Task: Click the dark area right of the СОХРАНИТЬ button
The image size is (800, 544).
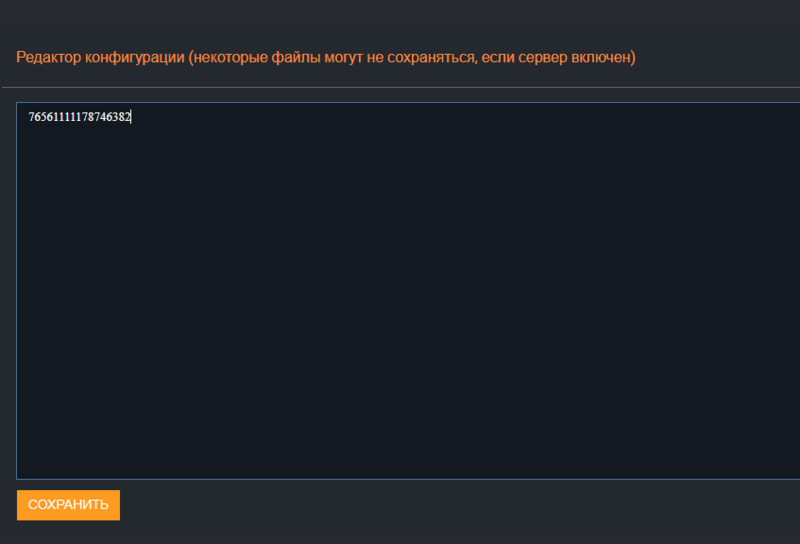Action: pyautogui.click(x=450, y=505)
